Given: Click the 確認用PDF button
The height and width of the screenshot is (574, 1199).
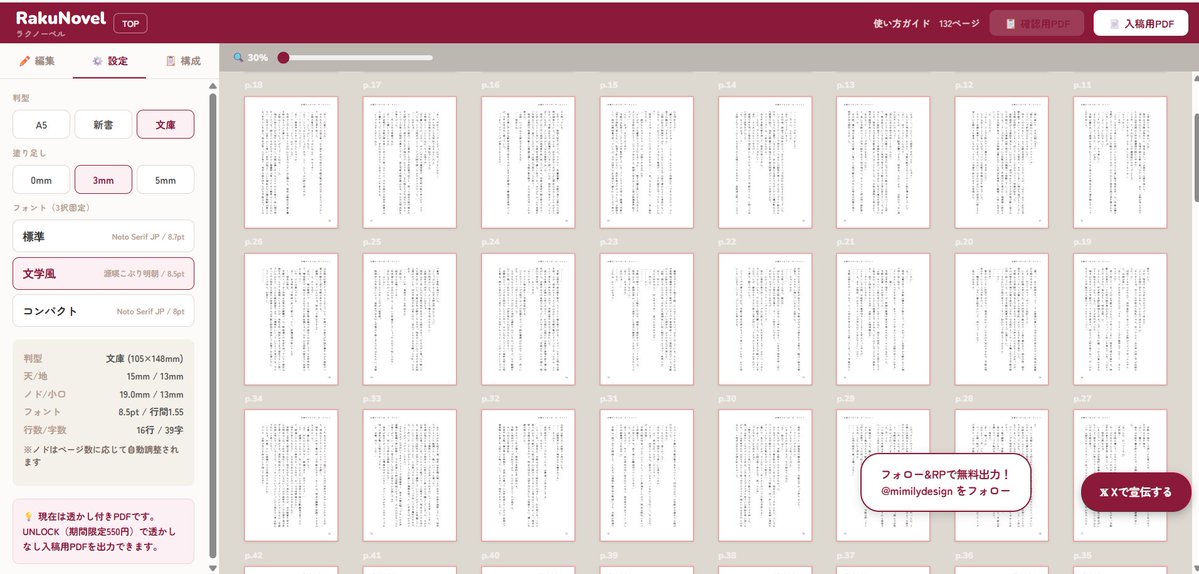Looking at the screenshot, I should click(x=1037, y=24).
